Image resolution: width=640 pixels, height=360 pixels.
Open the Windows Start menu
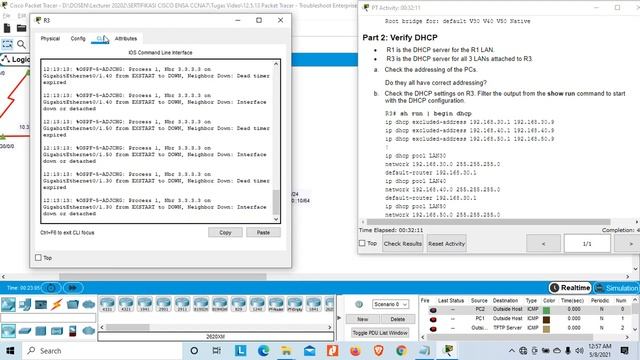(10, 351)
